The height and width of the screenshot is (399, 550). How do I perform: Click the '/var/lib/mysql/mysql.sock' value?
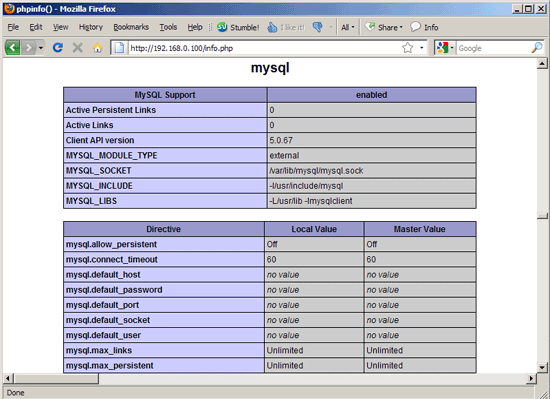tap(316, 171)
